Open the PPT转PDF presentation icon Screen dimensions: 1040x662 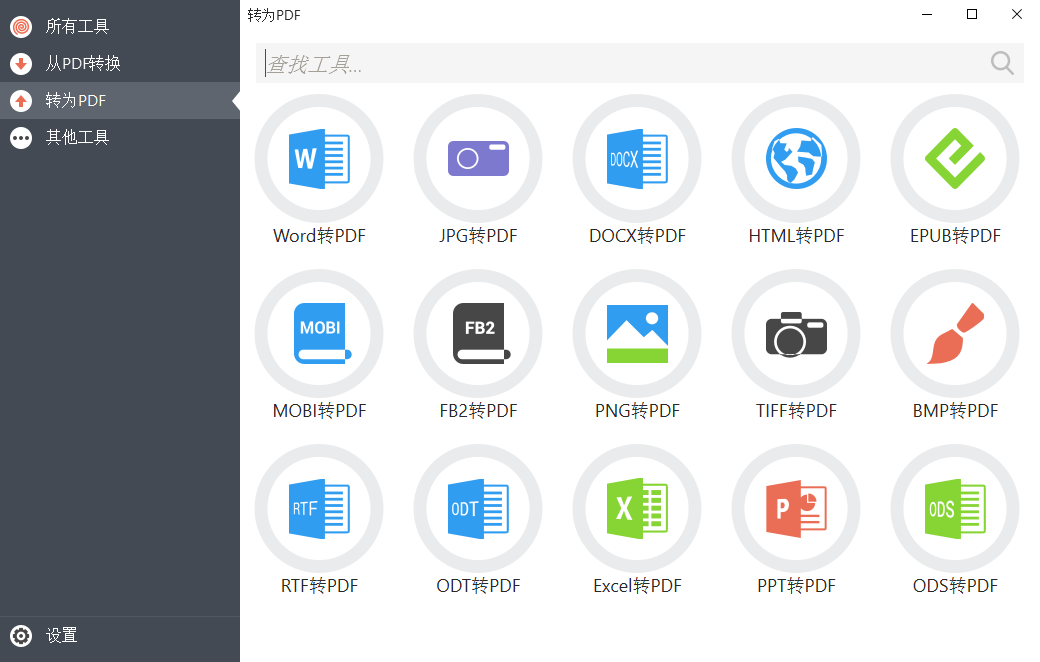click(x=796, y=509)
